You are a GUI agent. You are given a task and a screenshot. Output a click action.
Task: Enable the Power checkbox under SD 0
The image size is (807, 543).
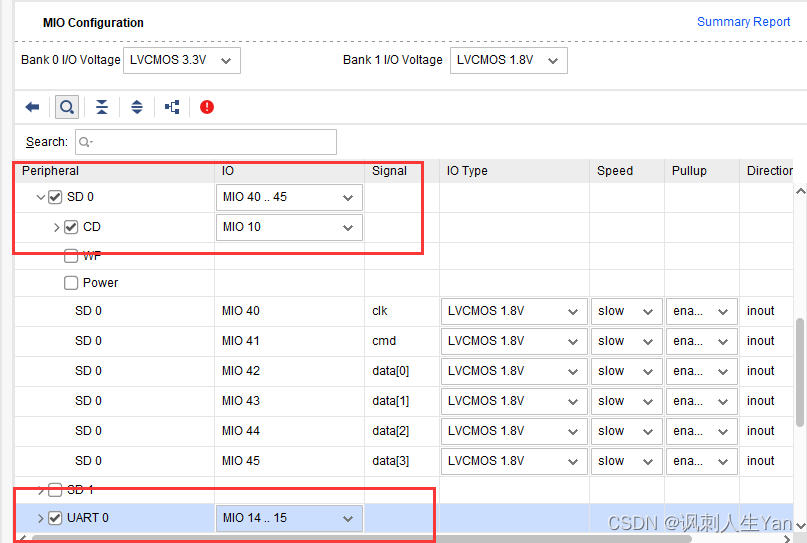[71, 283]
